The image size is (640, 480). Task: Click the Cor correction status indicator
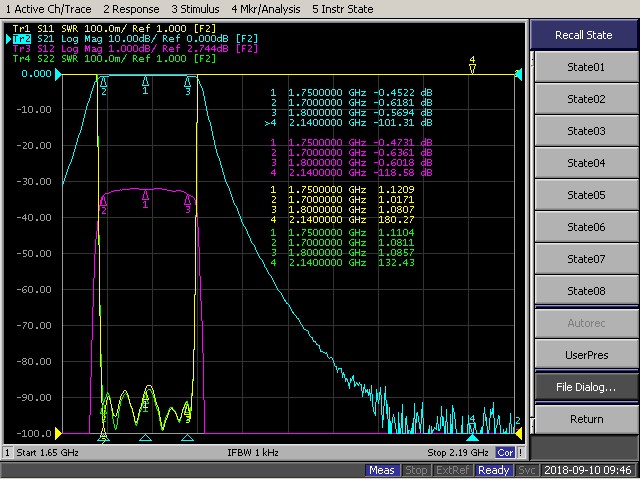pos(505,453)
